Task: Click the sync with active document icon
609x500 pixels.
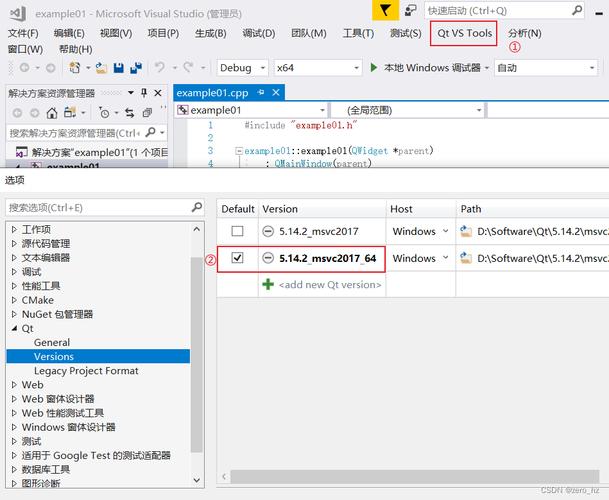Action: click(x=130, y=113)
